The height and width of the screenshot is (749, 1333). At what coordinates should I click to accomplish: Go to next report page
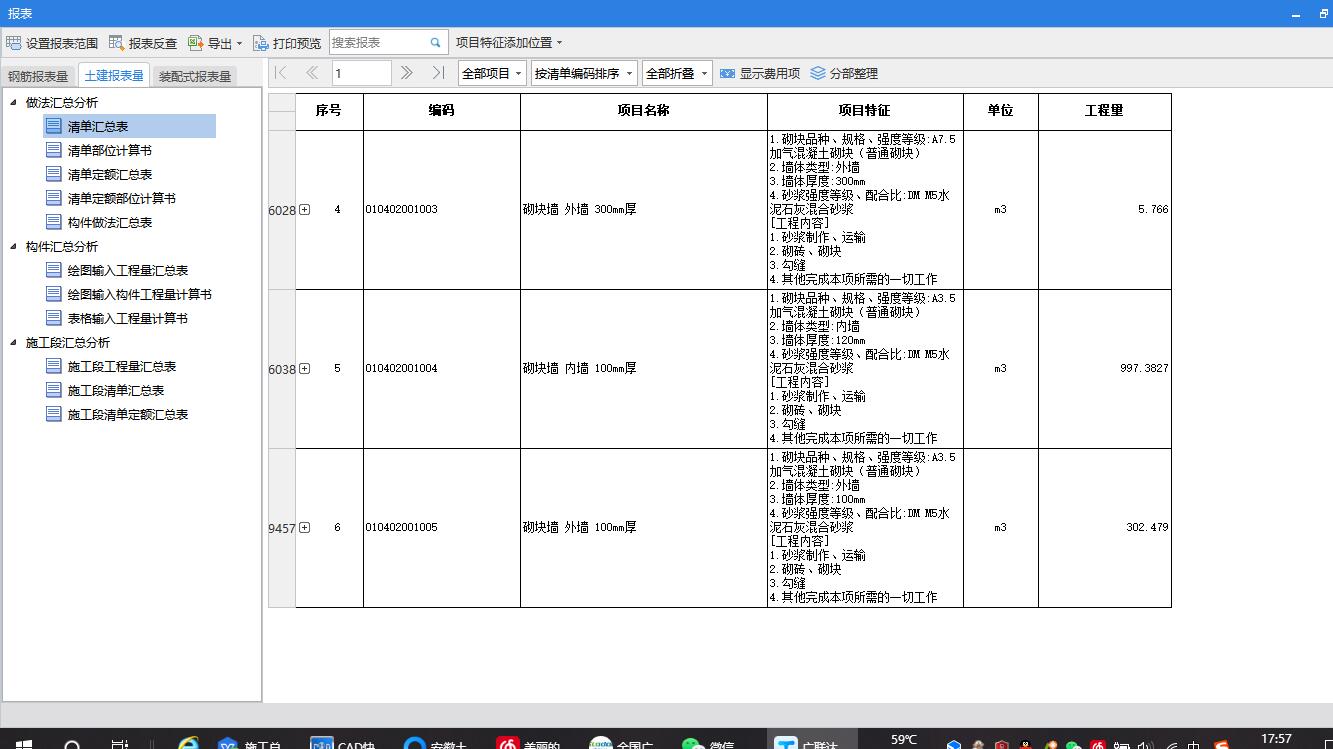coord(406,73)
